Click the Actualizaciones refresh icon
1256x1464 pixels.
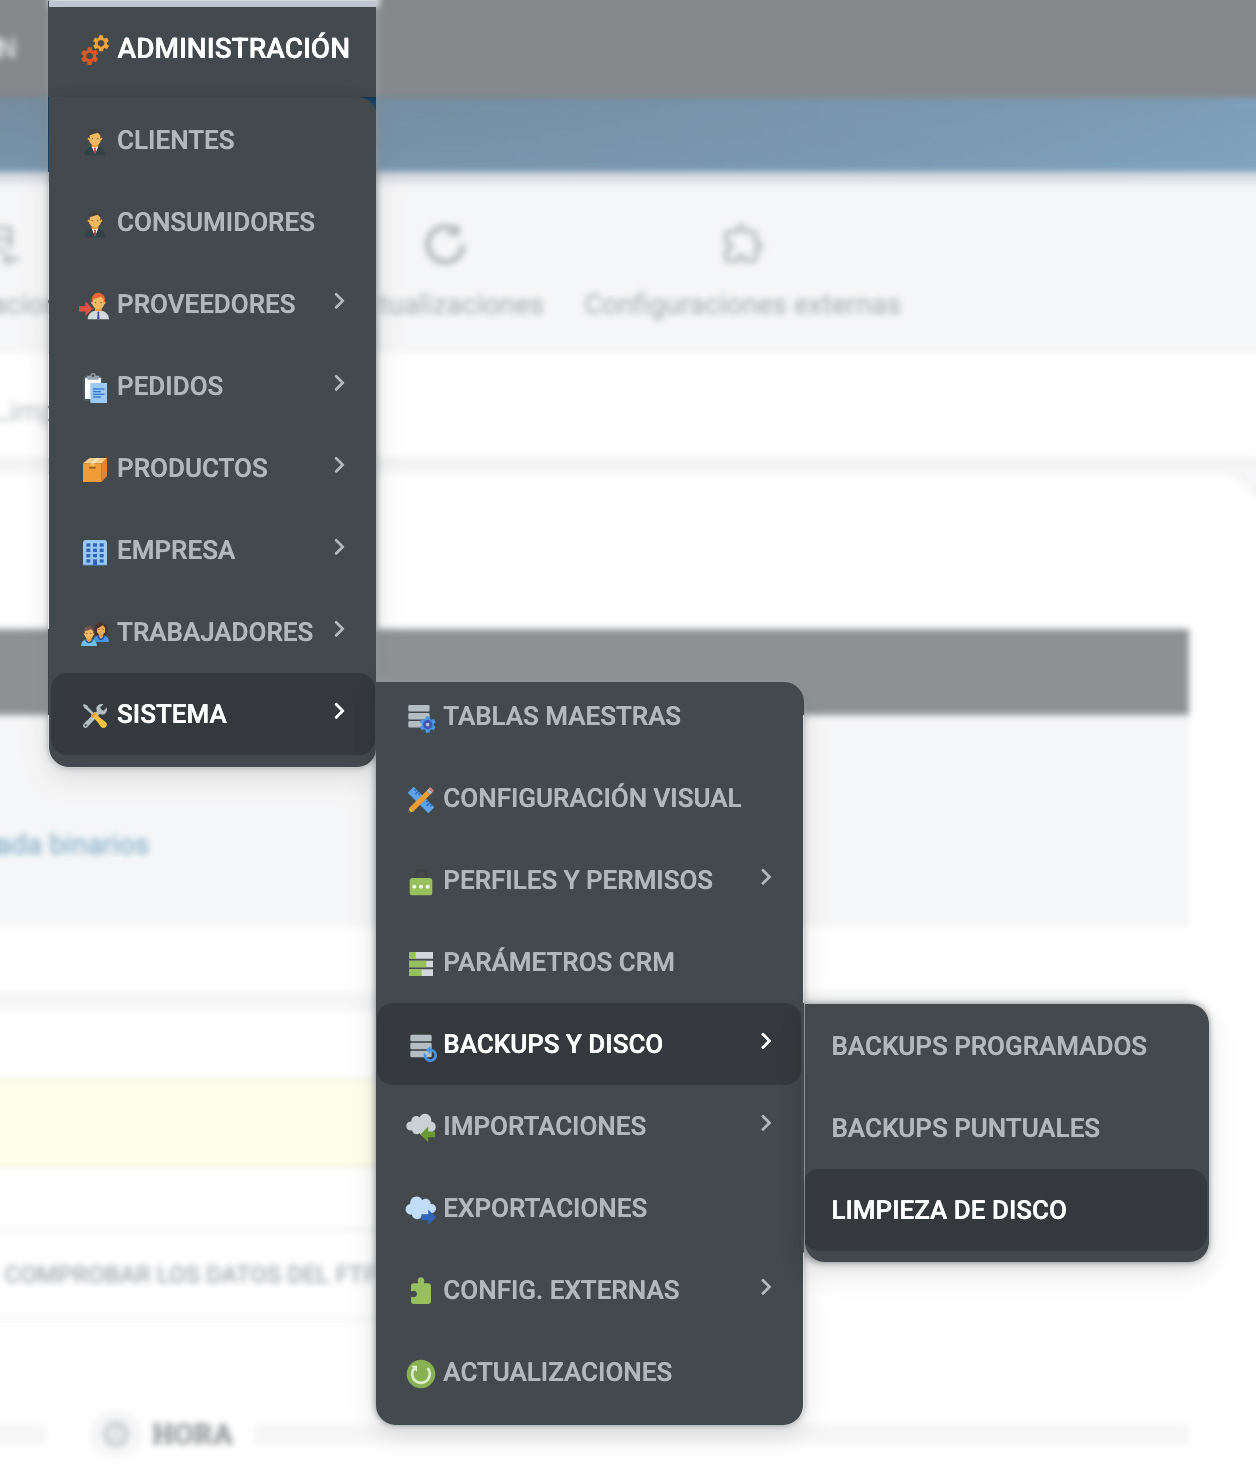click(x=421, y=1374)
